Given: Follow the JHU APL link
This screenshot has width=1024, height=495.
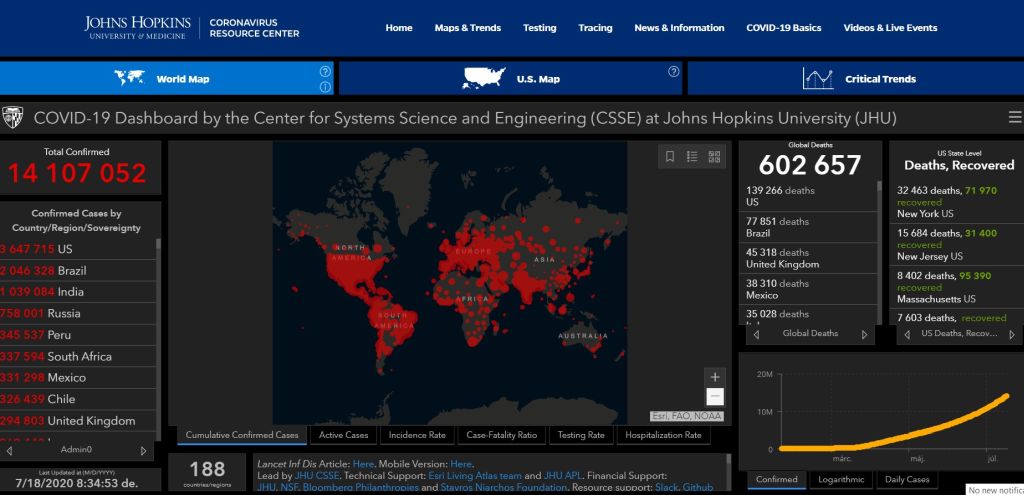Looking at the screenshot, I should coord(562,476).
